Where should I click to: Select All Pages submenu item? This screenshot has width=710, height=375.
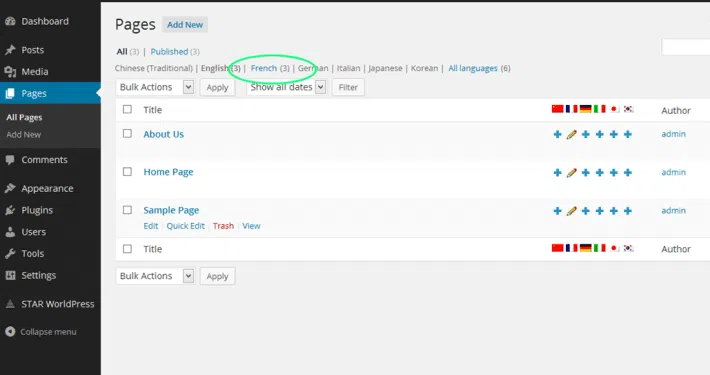[x=24, y=117]
